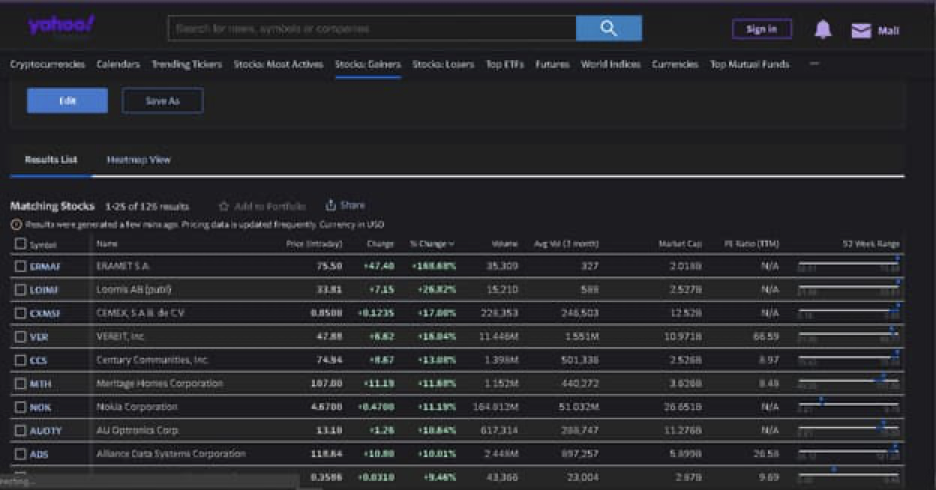Open LOIMF ticker link
The height and width of the screenshot is (490, 936).
[x=44, y=290]
